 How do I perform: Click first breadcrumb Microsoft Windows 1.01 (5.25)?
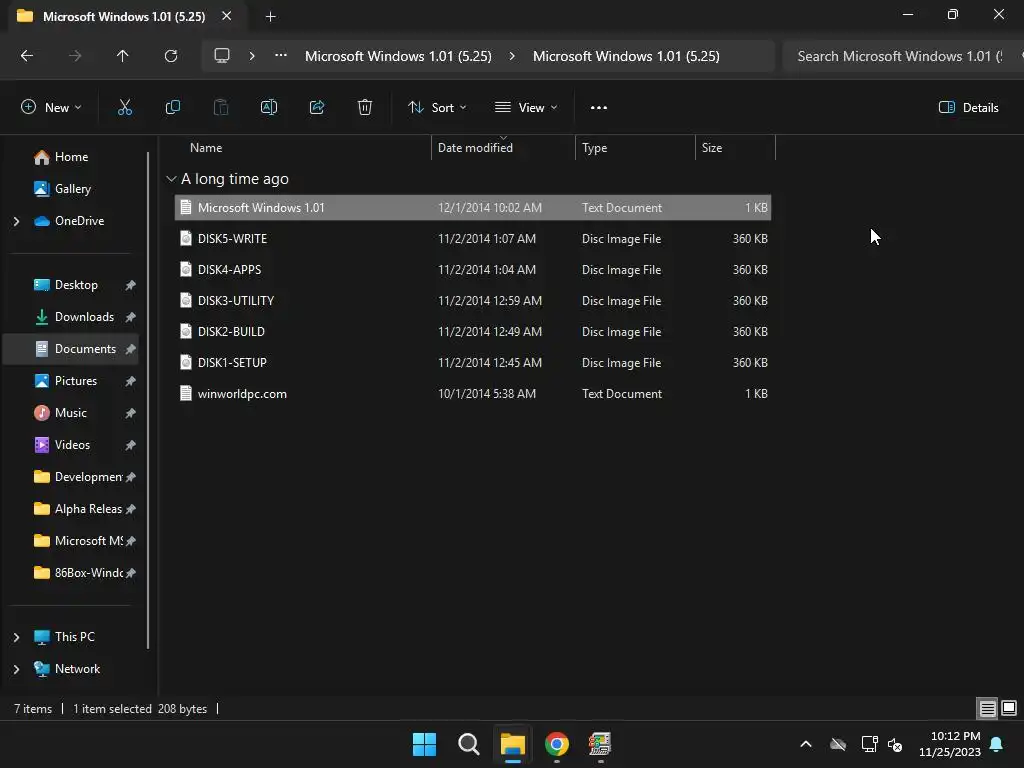(x=398, y=56)
